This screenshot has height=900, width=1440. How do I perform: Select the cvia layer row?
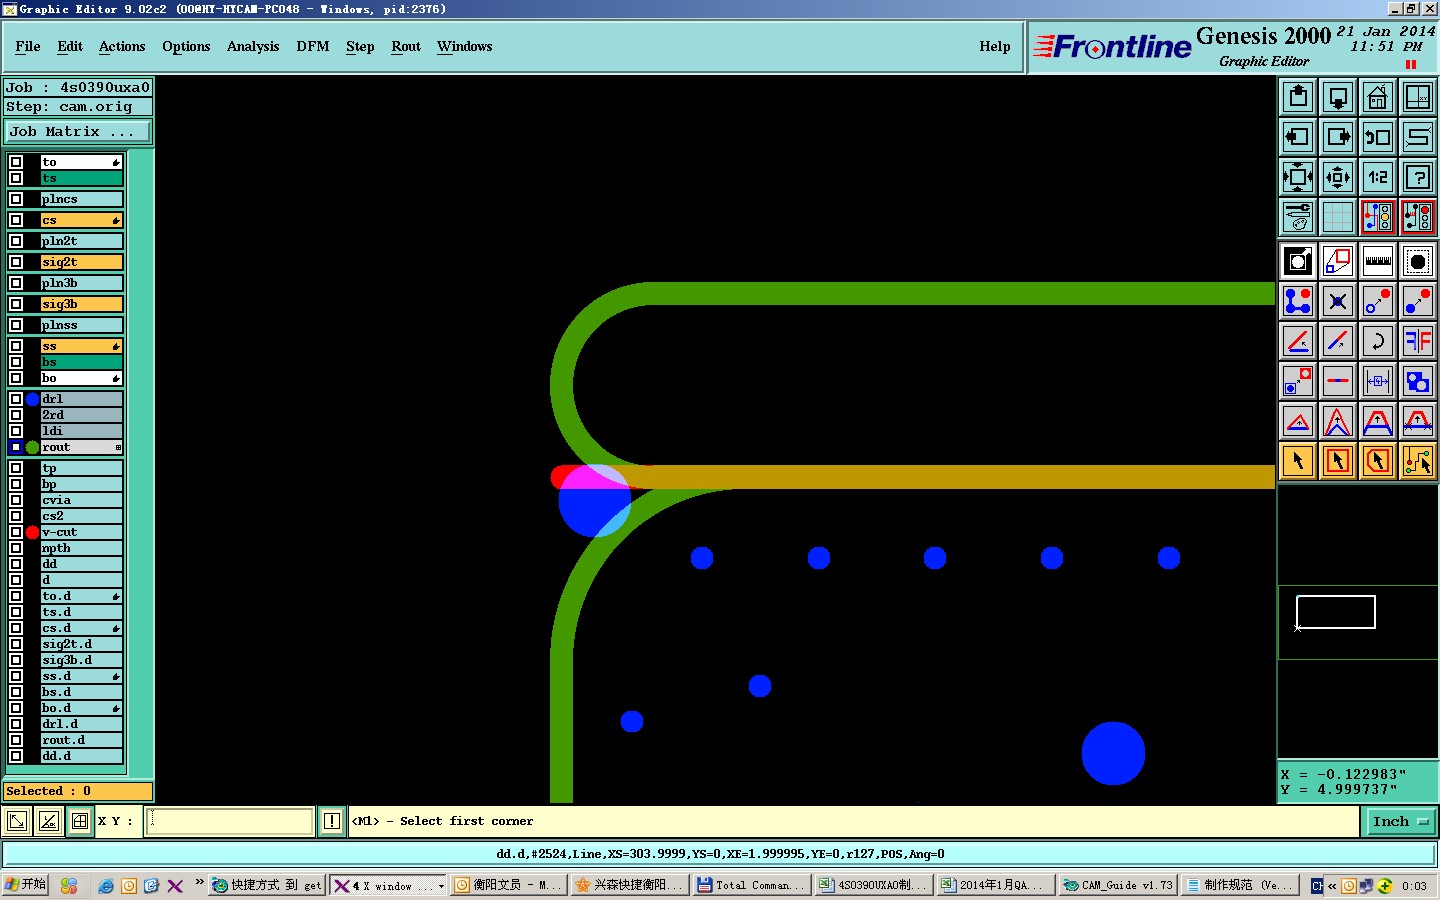coord(81,500)
